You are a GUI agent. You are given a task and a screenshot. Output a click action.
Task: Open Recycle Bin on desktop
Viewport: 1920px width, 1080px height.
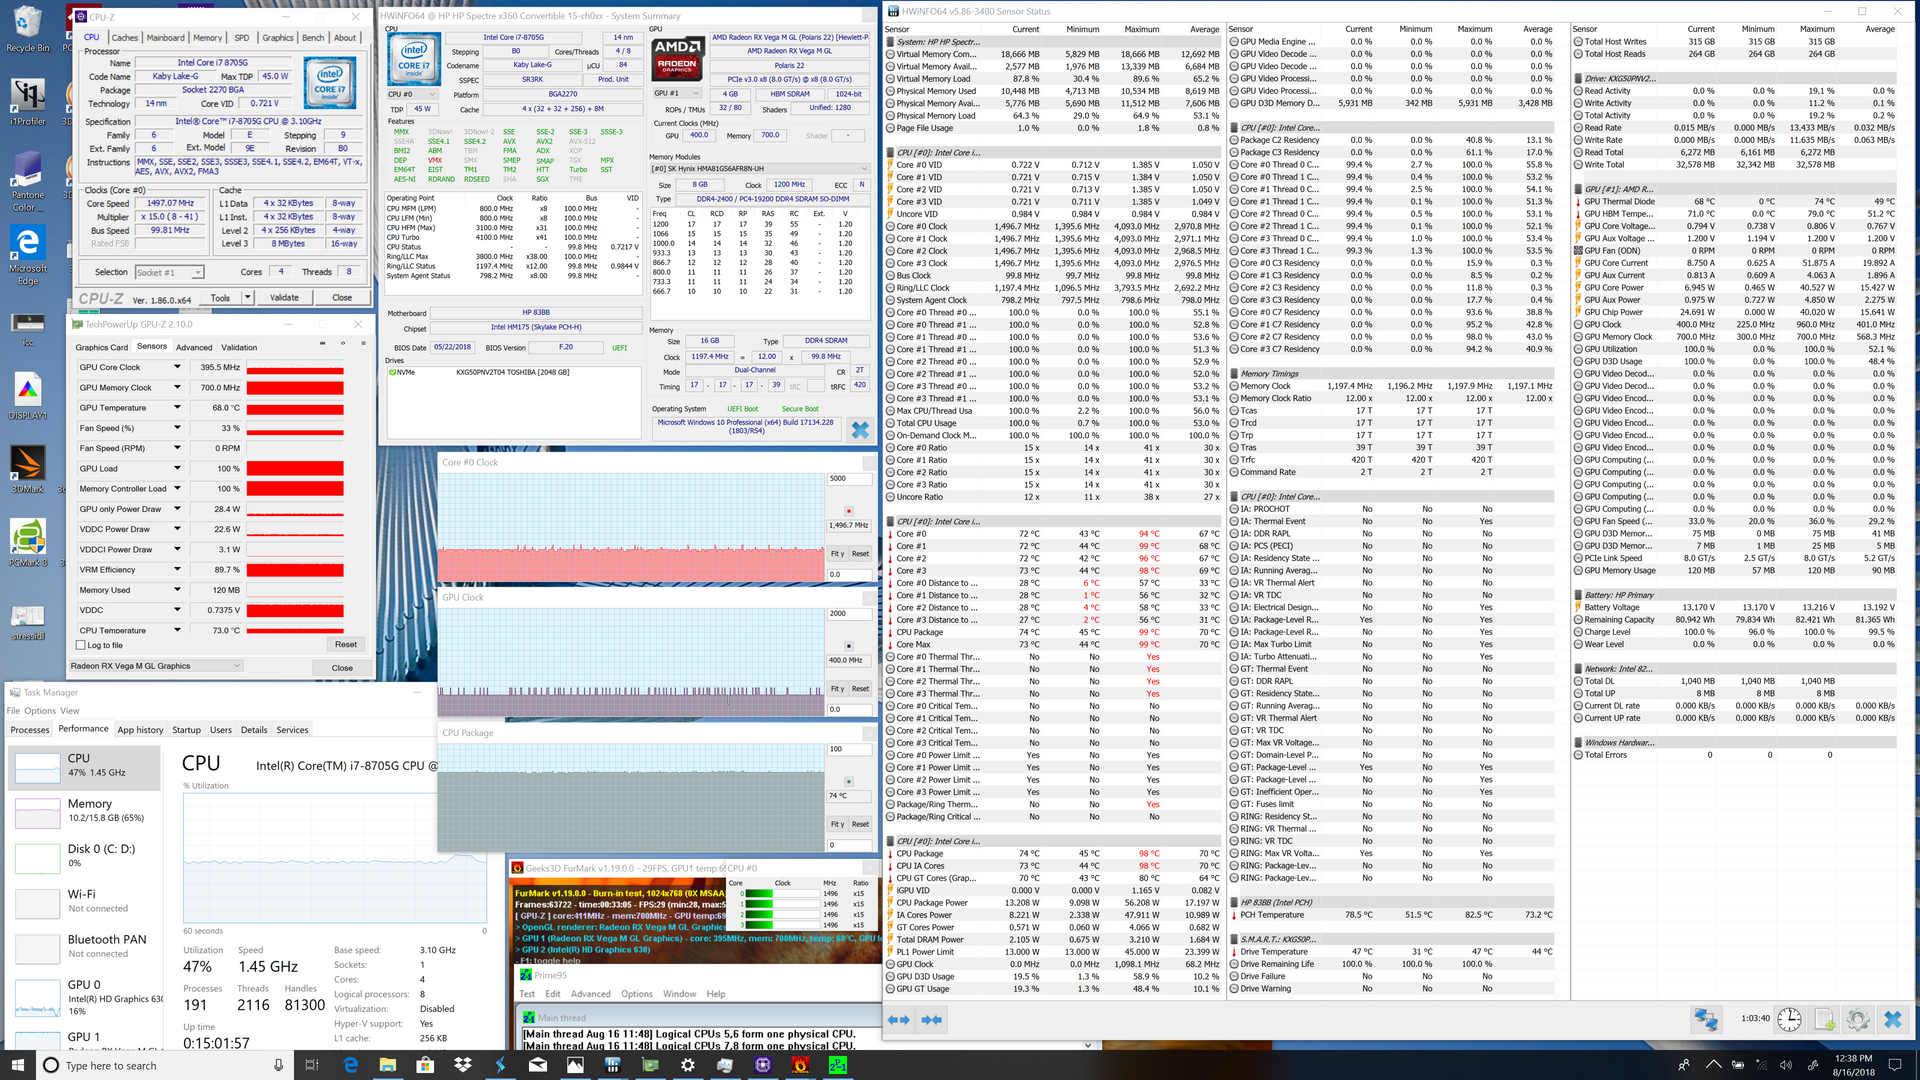point(27,30)
